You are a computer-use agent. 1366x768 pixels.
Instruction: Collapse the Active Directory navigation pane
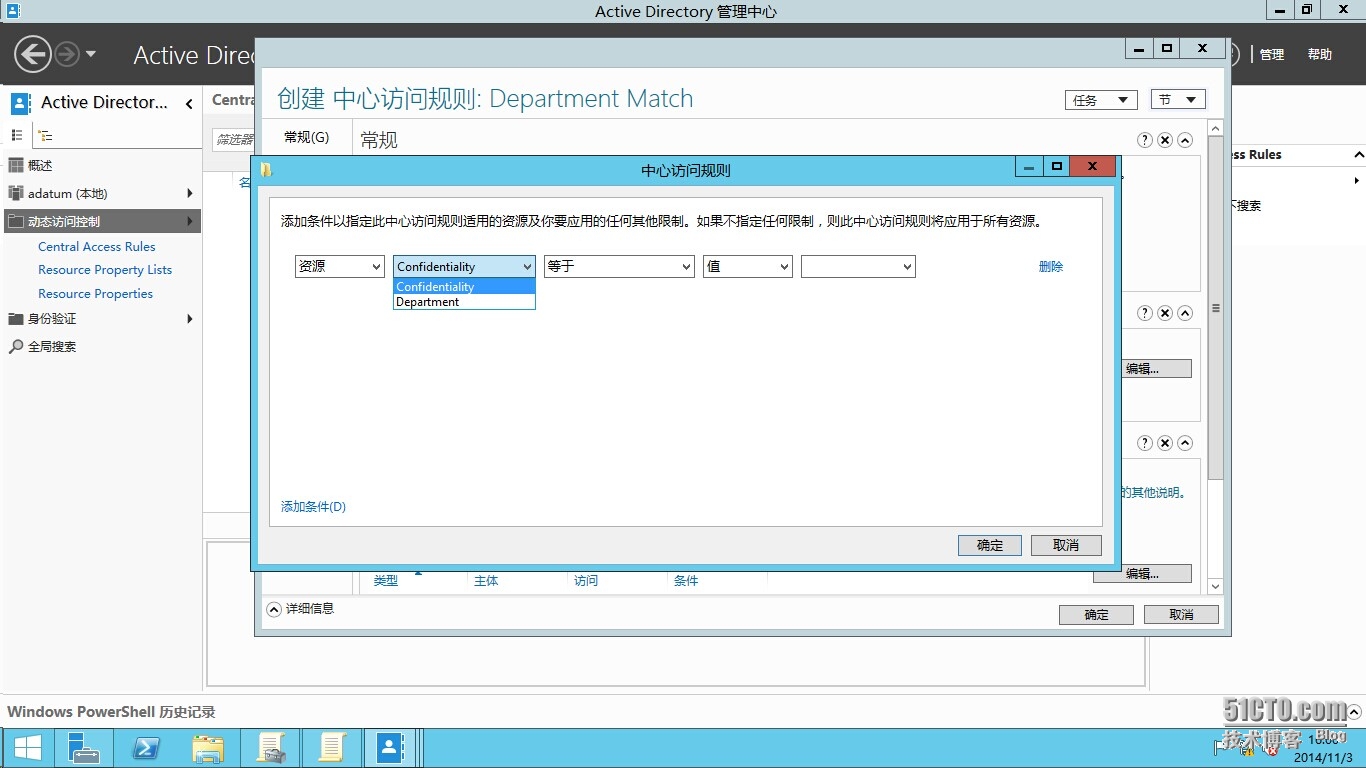pyautogui.click(x=189, y=103)
